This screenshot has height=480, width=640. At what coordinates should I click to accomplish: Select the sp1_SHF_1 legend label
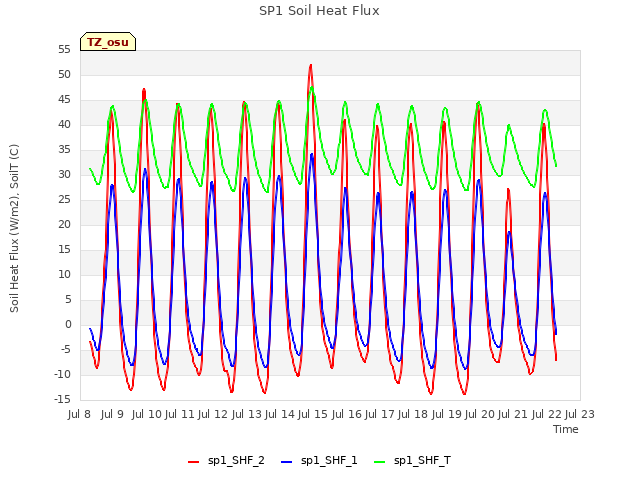[x=329, y=460]
